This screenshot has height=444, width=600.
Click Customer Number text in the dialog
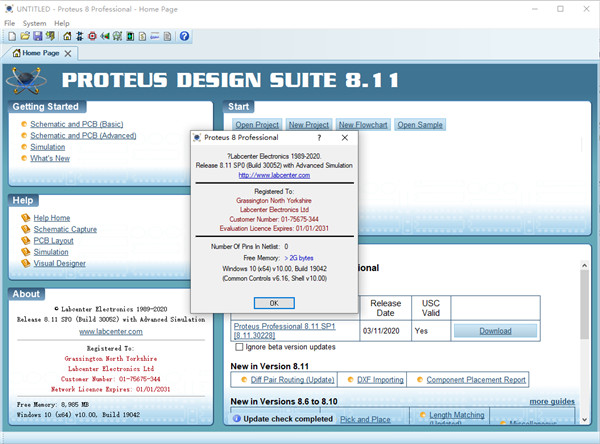click(274, 219)
